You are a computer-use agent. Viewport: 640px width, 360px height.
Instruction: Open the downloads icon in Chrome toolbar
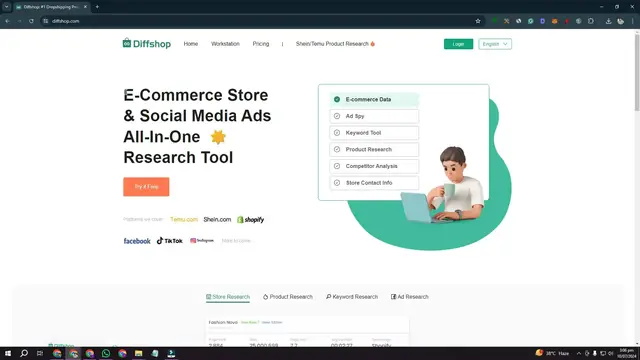608,21
